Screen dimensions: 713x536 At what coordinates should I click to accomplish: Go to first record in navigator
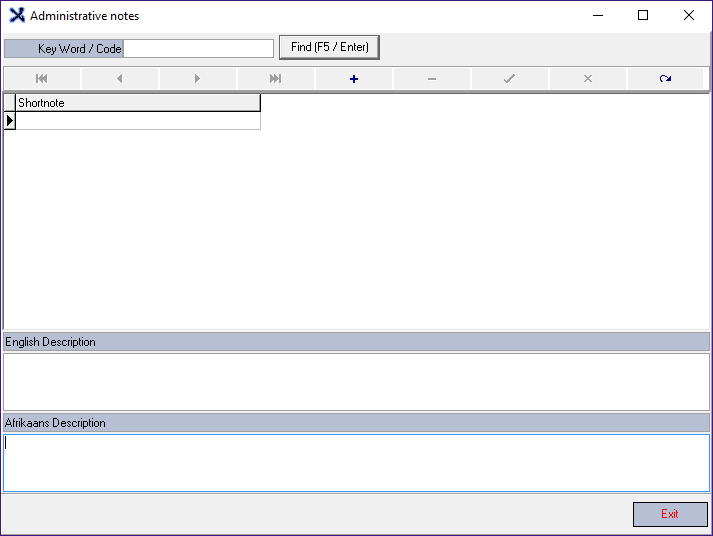pyautogui.click(x=42, y=79)
